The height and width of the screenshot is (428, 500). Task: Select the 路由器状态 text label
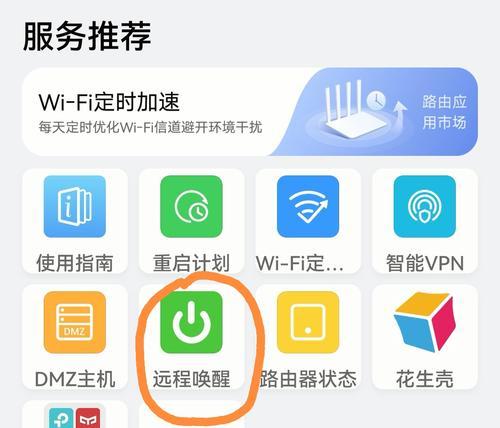click(308, 379)
